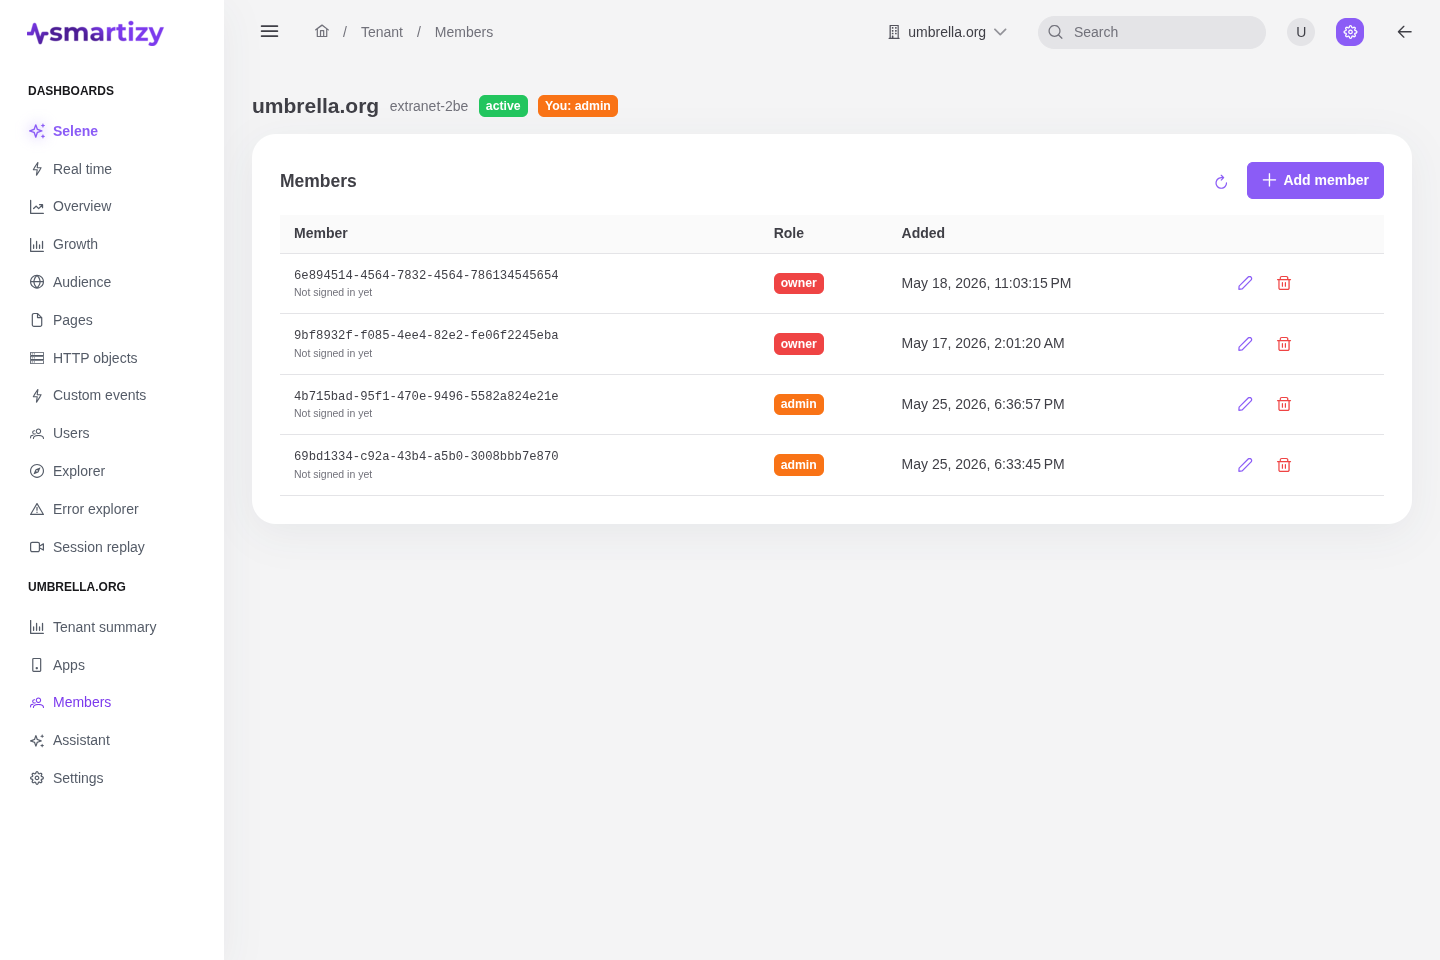Edit member 4b715bad-95f1-470e
Image resolution: width=1440 pixels, height=960 pixels.
point(1245,404)
